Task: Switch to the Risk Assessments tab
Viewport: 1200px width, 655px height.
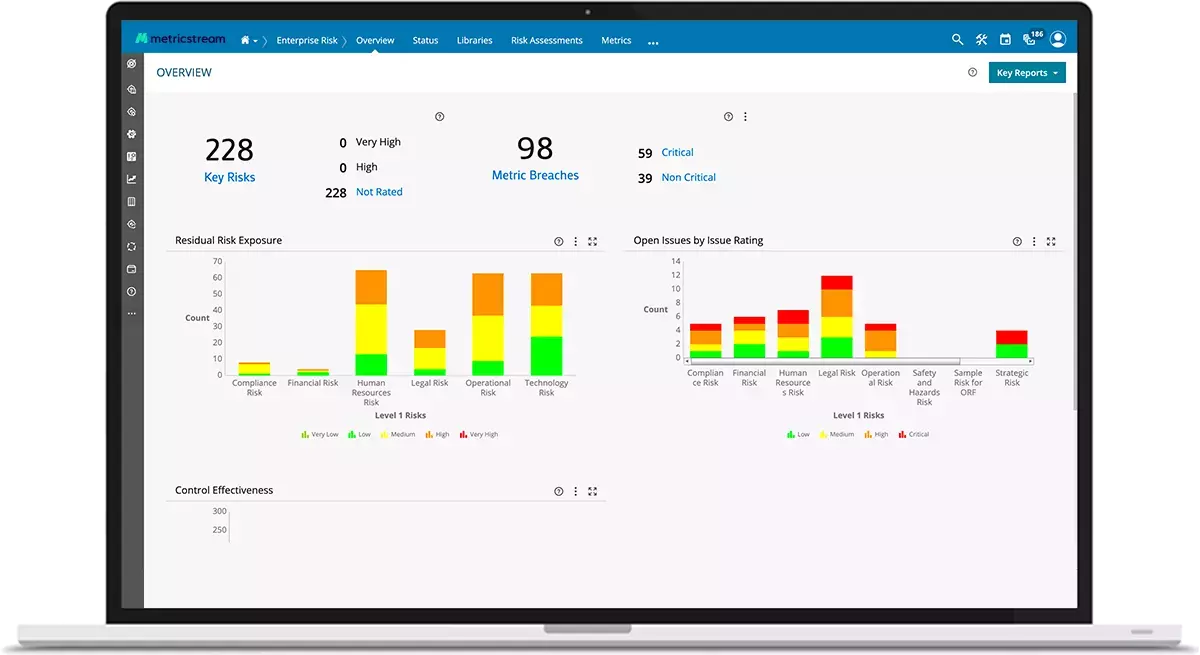Action: [x=546, y=41]
